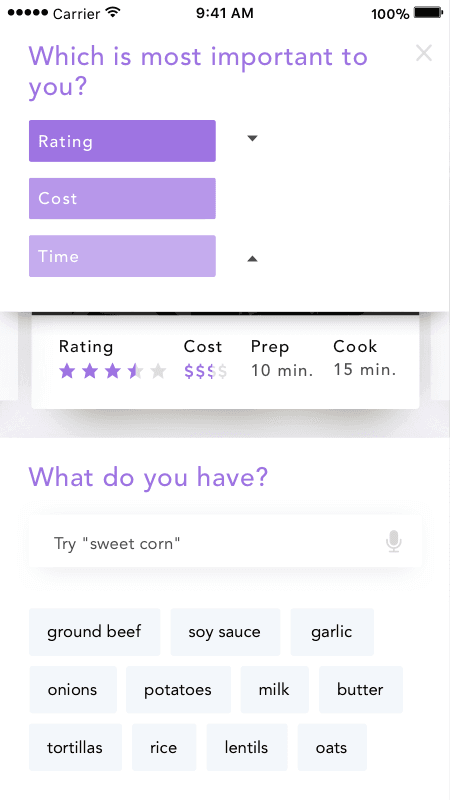450x800 pixels.
Task: Select the tortillas ingredient chip
Action: tap(76, 747)
